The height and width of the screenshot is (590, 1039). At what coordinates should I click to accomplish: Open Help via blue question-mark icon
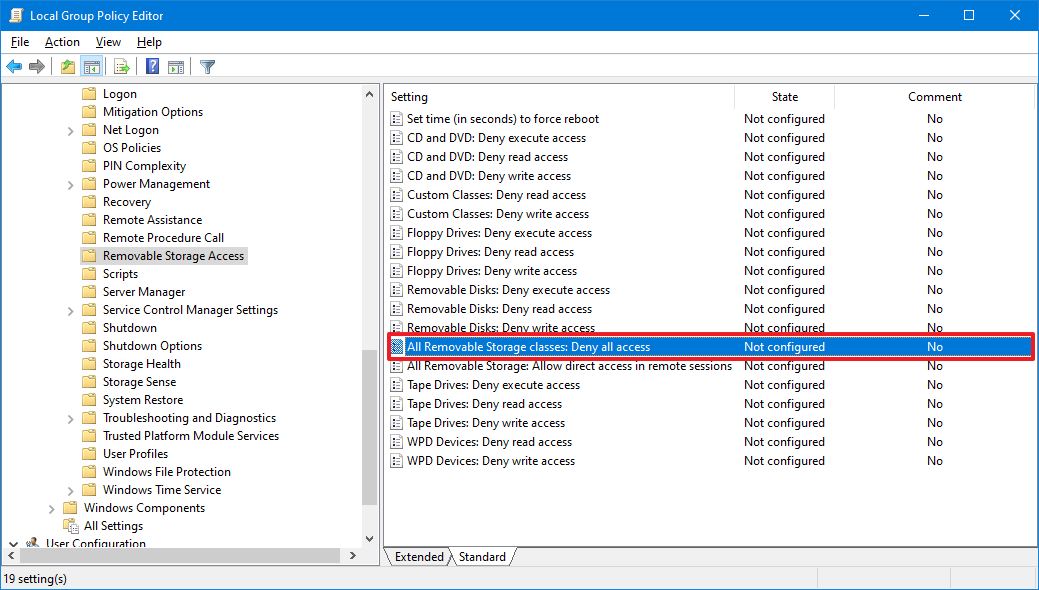(x=152, y=67)
